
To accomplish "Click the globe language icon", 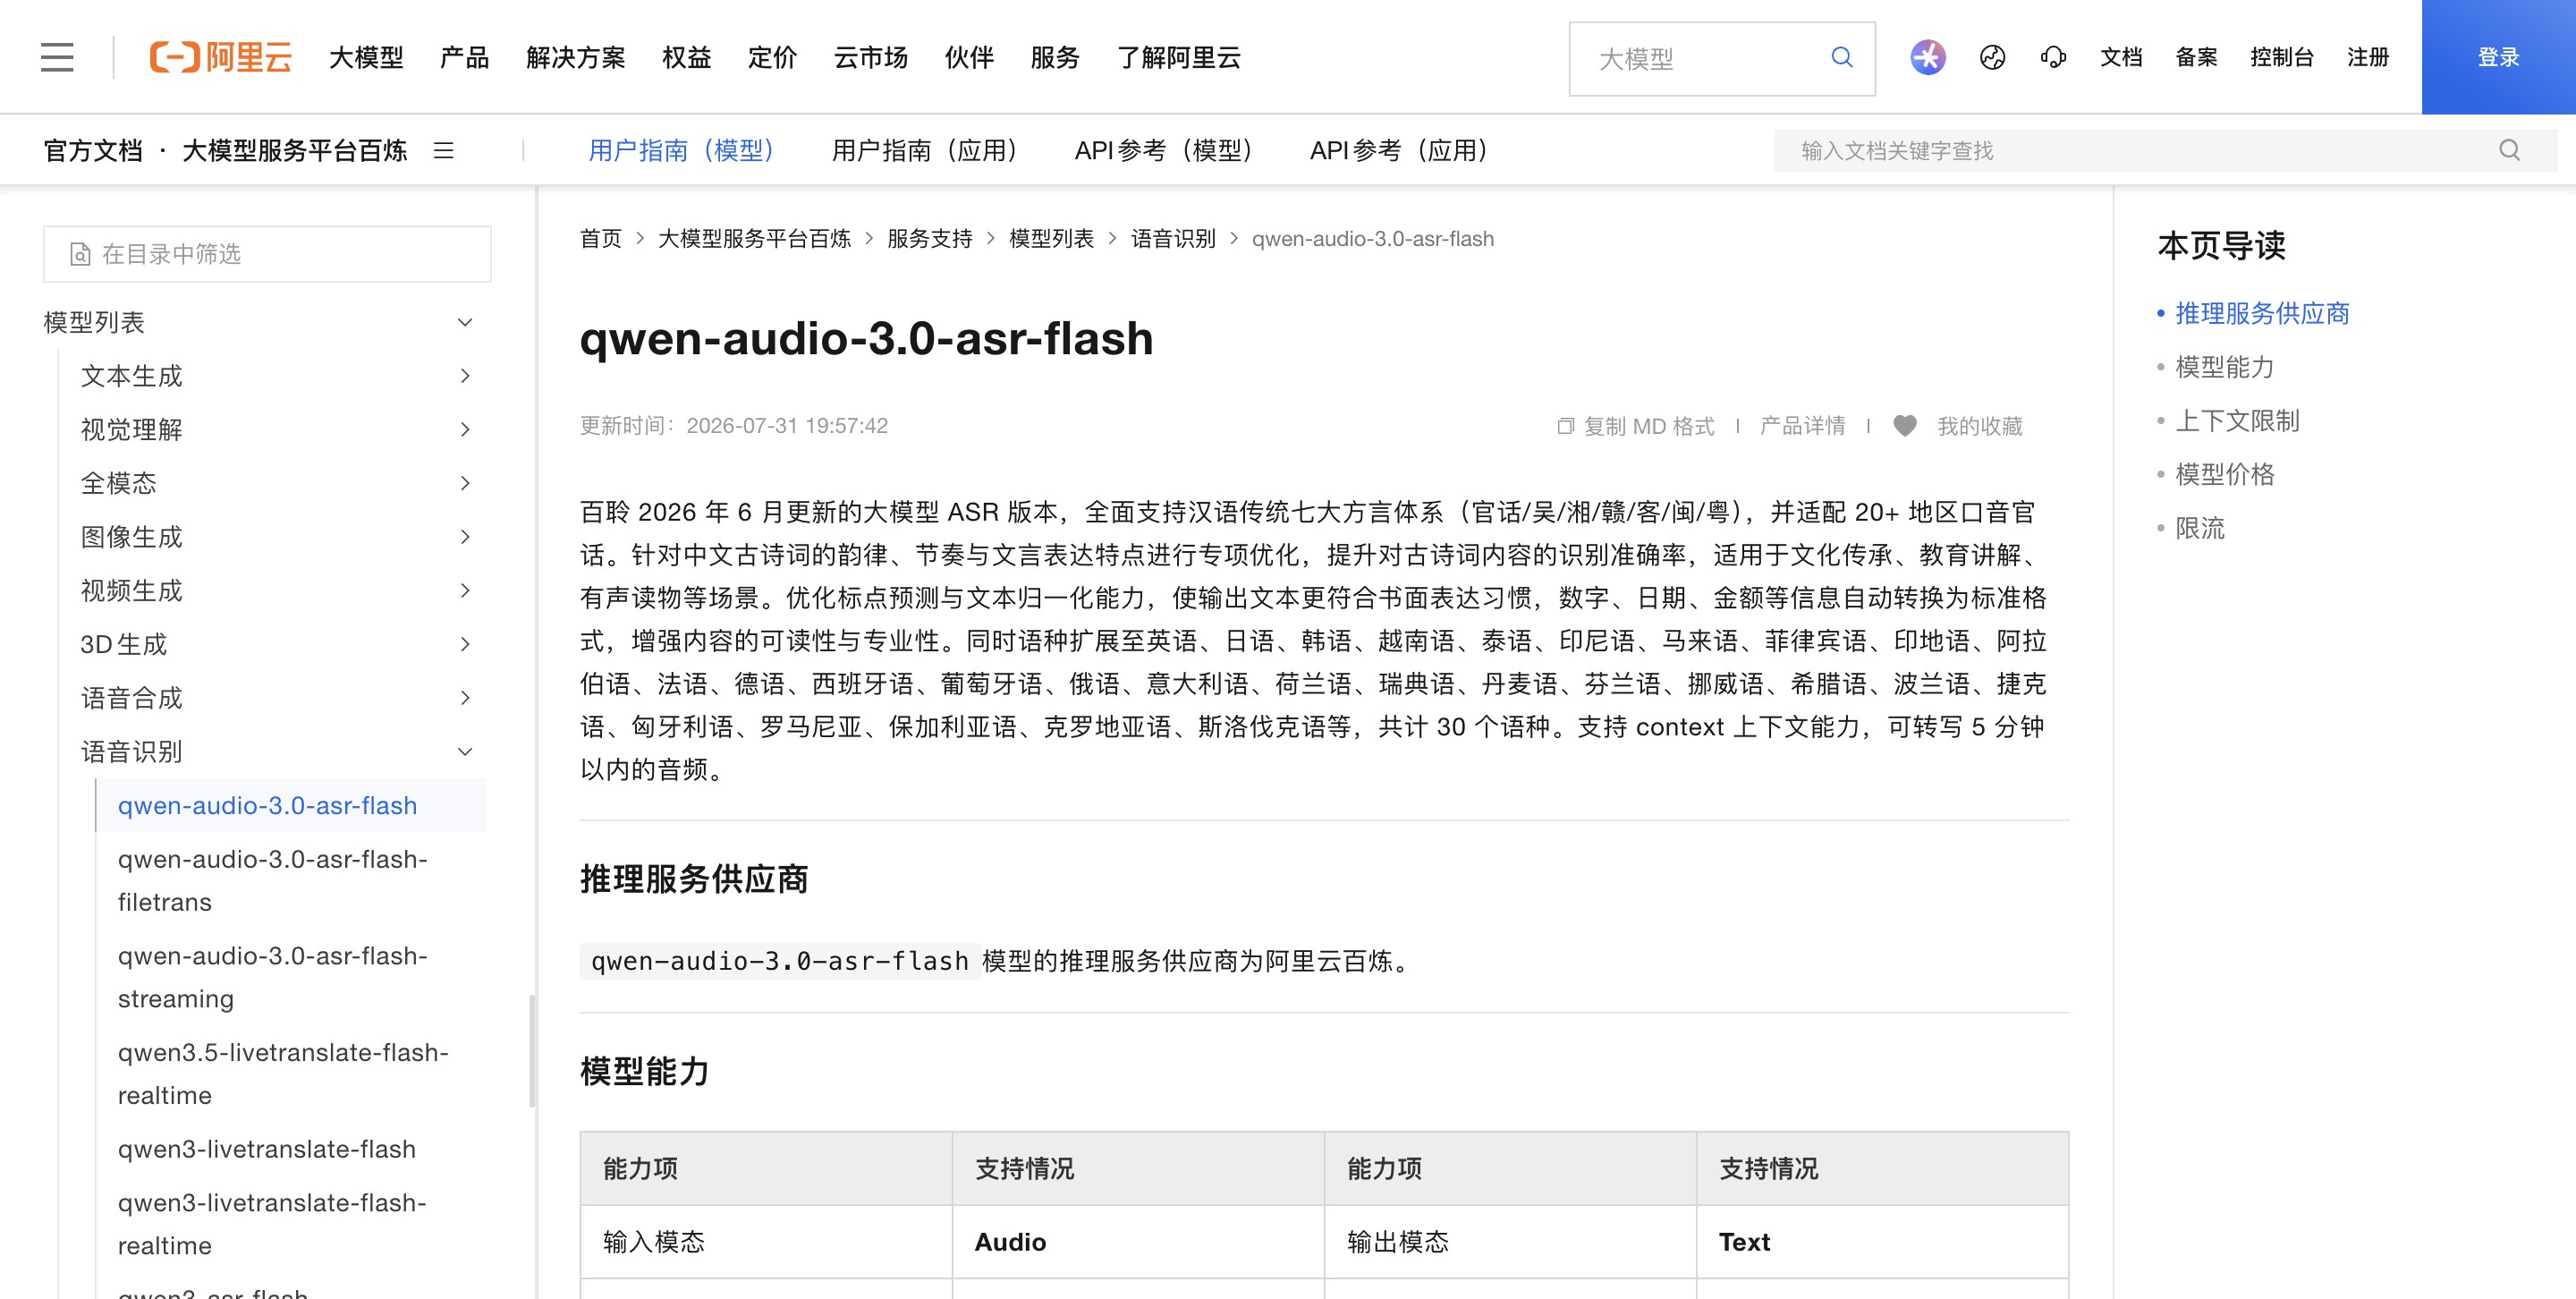I will [x=1992, y=57].
